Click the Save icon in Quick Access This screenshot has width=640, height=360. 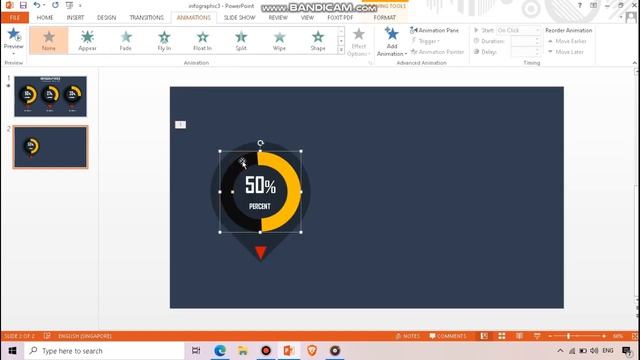coord(23,5)
